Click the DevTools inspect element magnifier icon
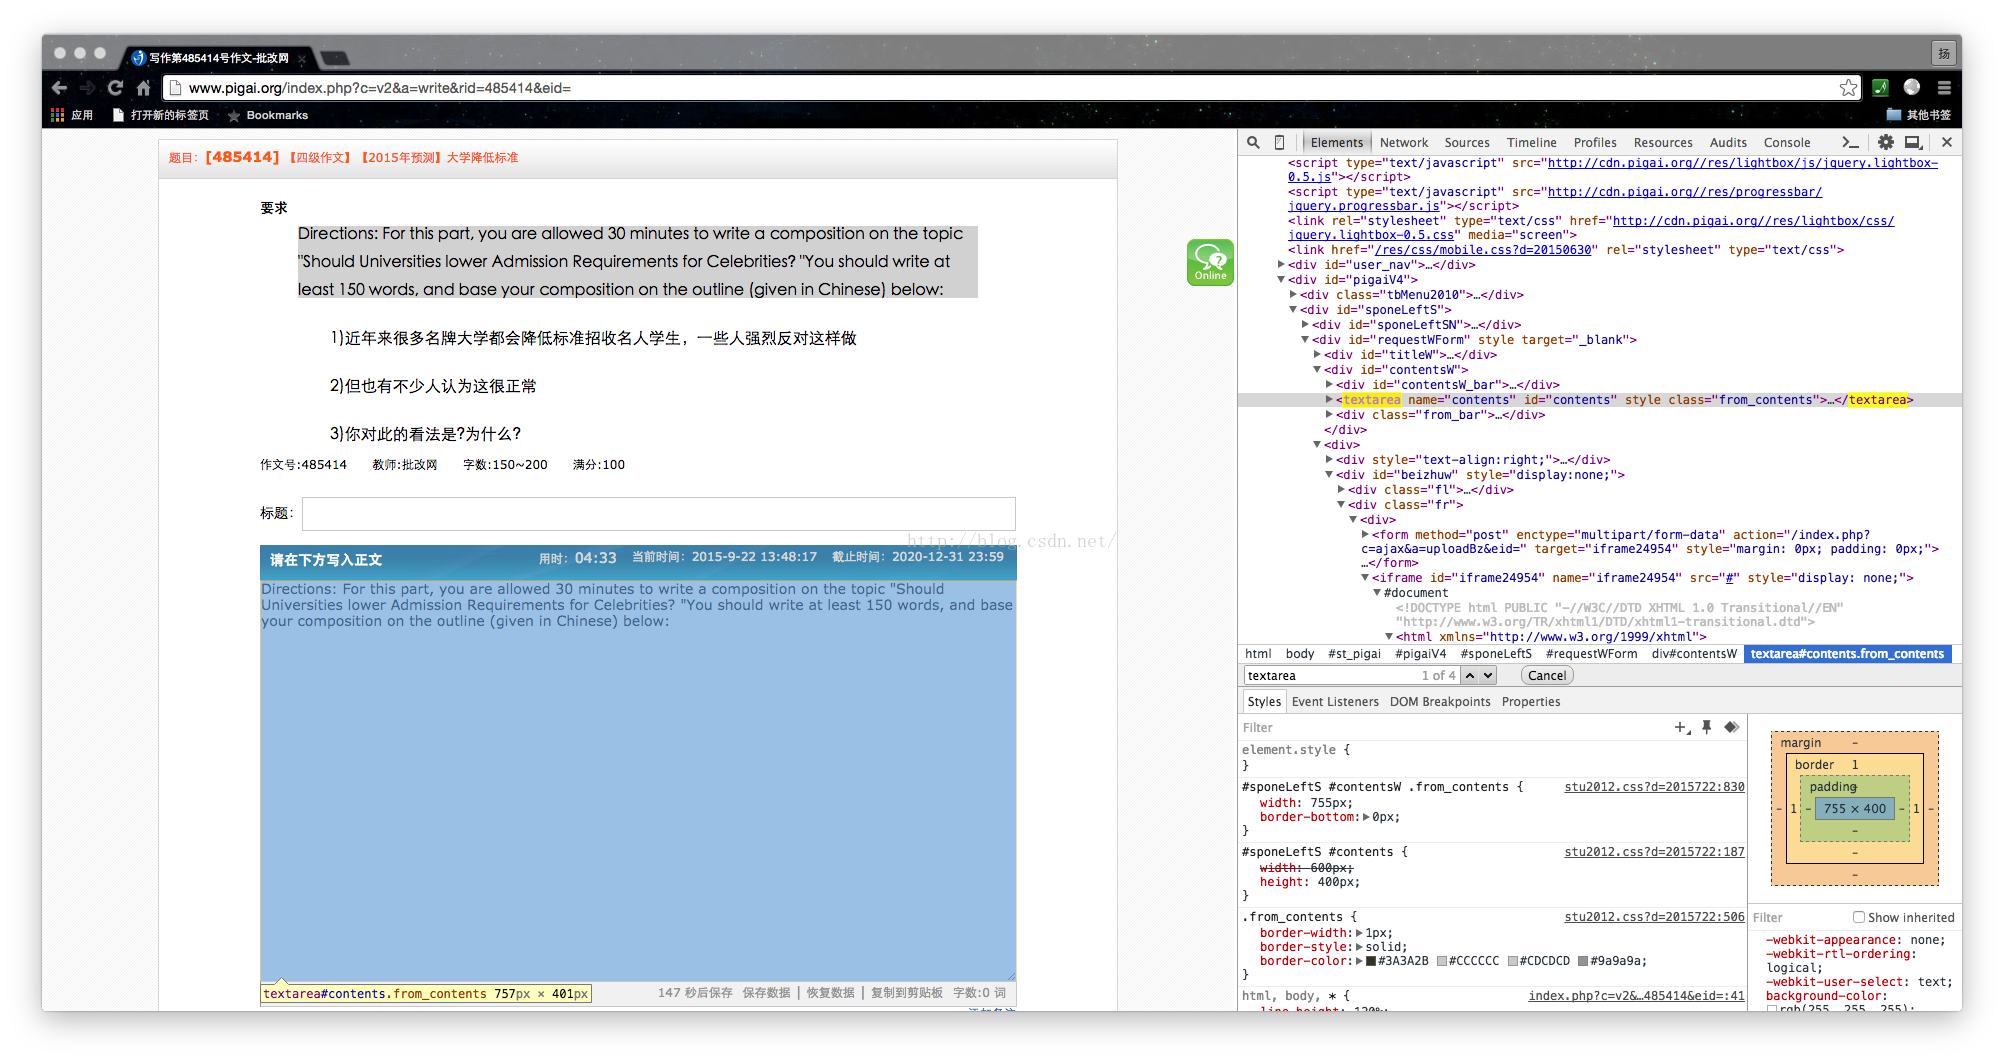This screenshot has width=2004, height=1061. [x=1253, y=143]
